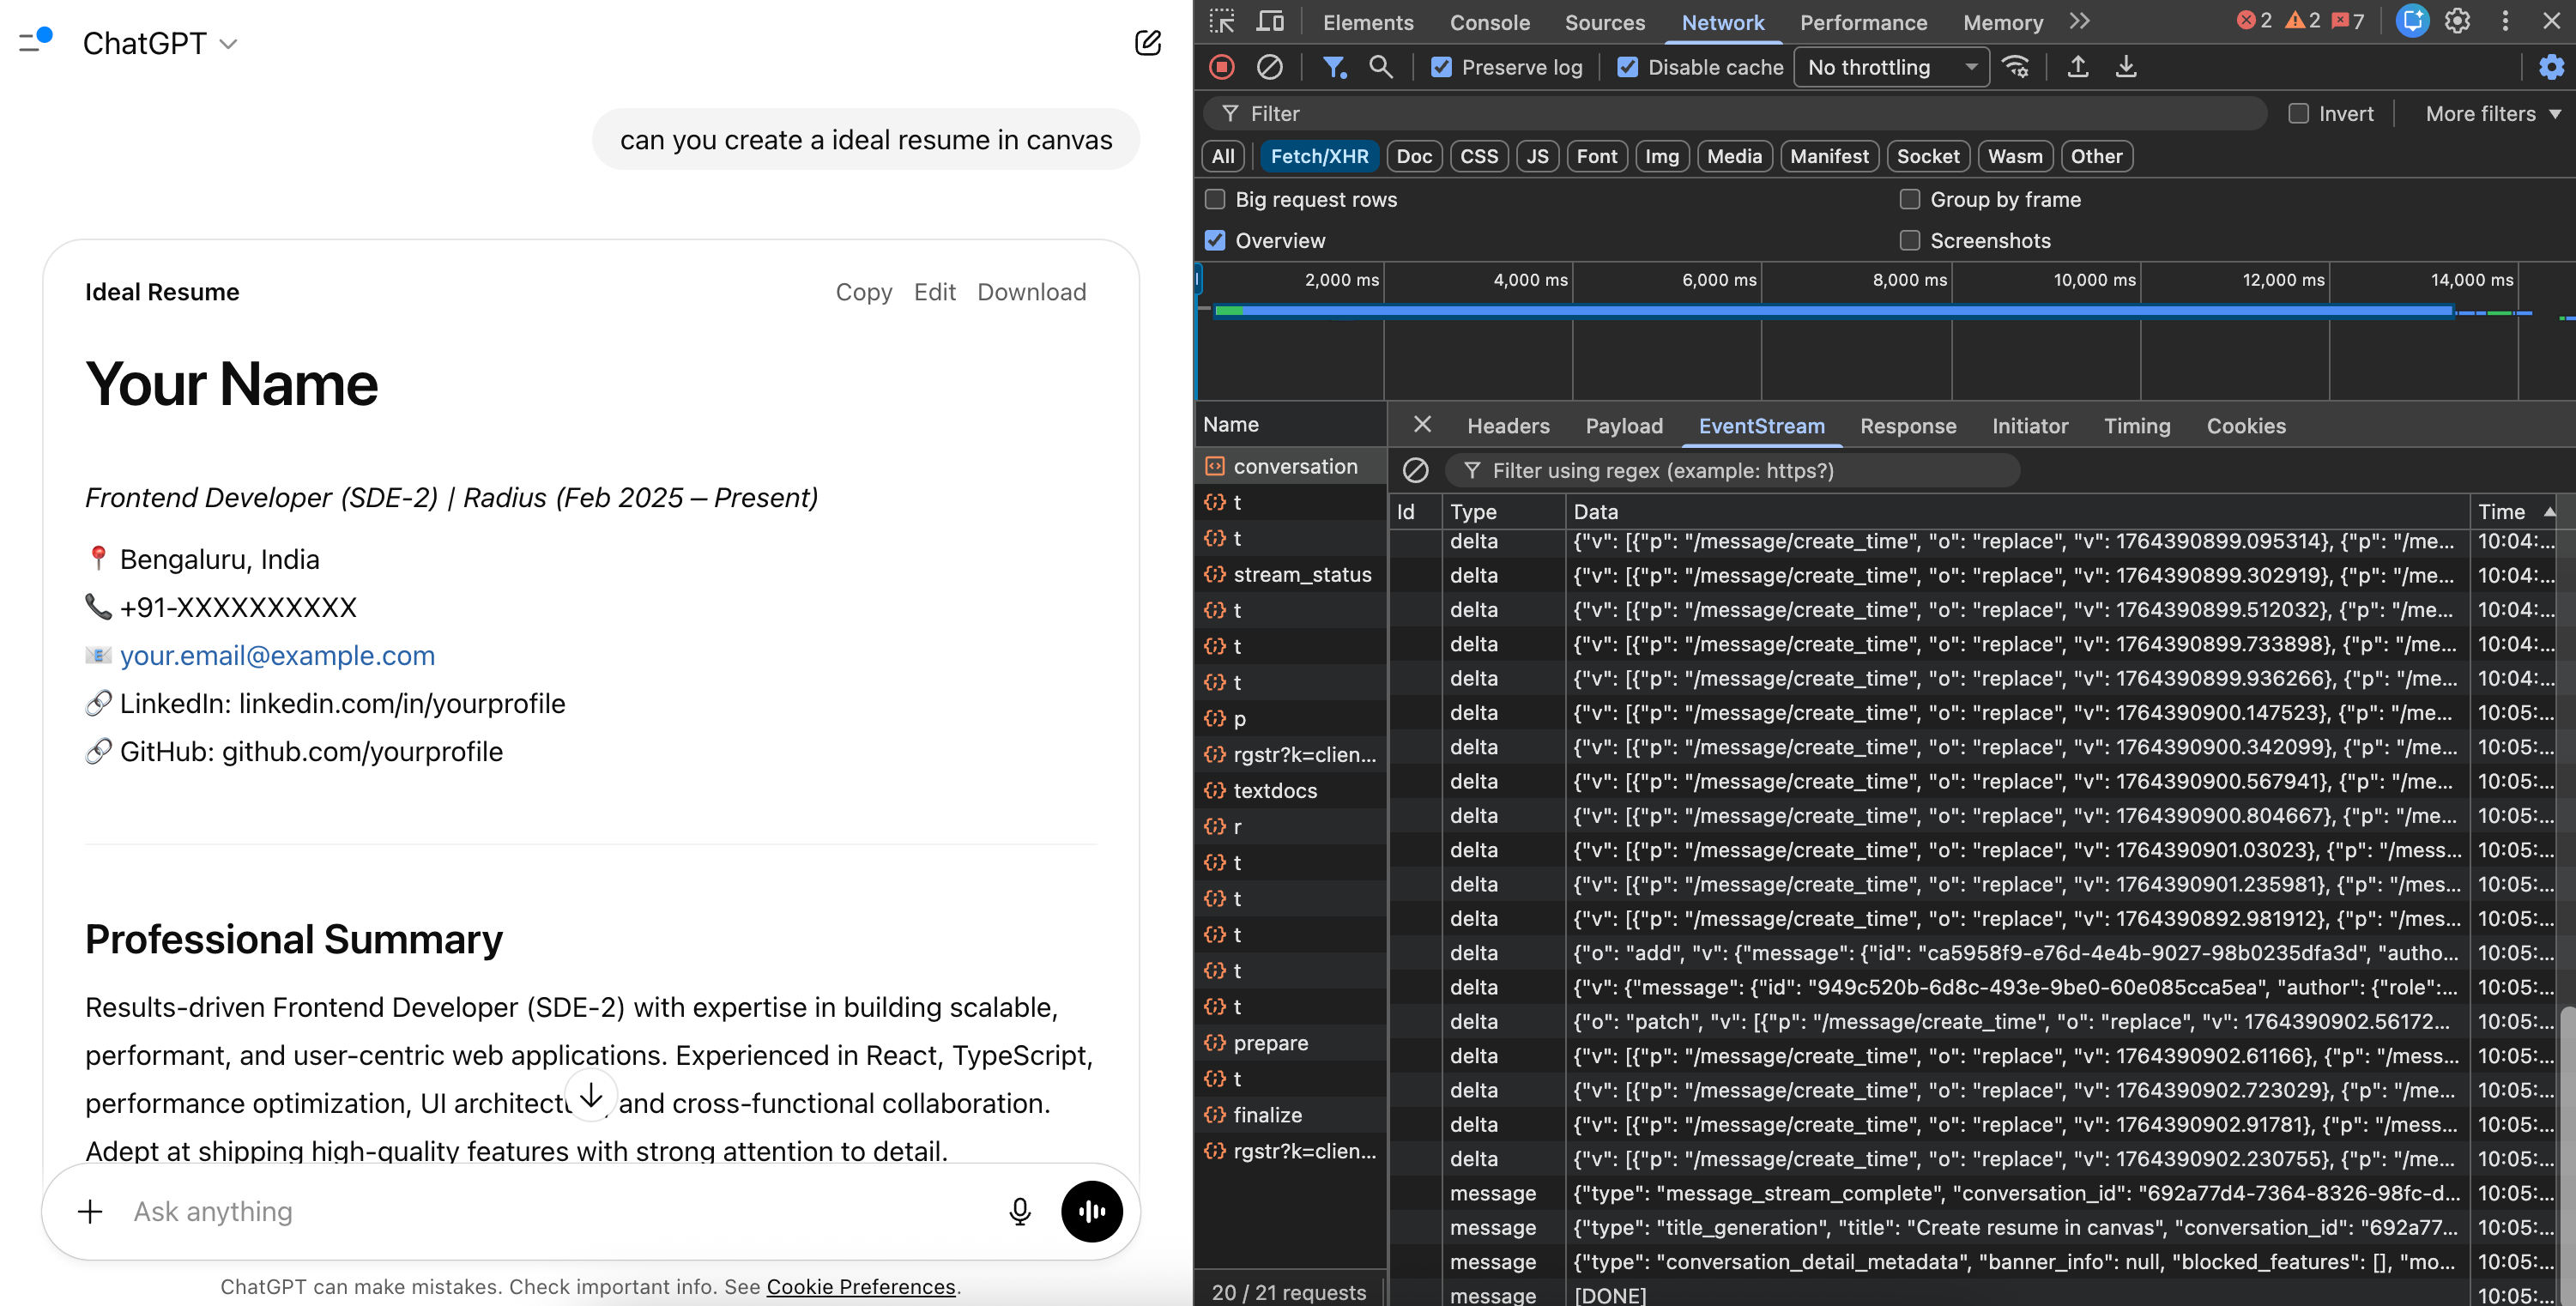Clear the network log
This screenshot has height=1306, width=2576.
(1269, 67)
